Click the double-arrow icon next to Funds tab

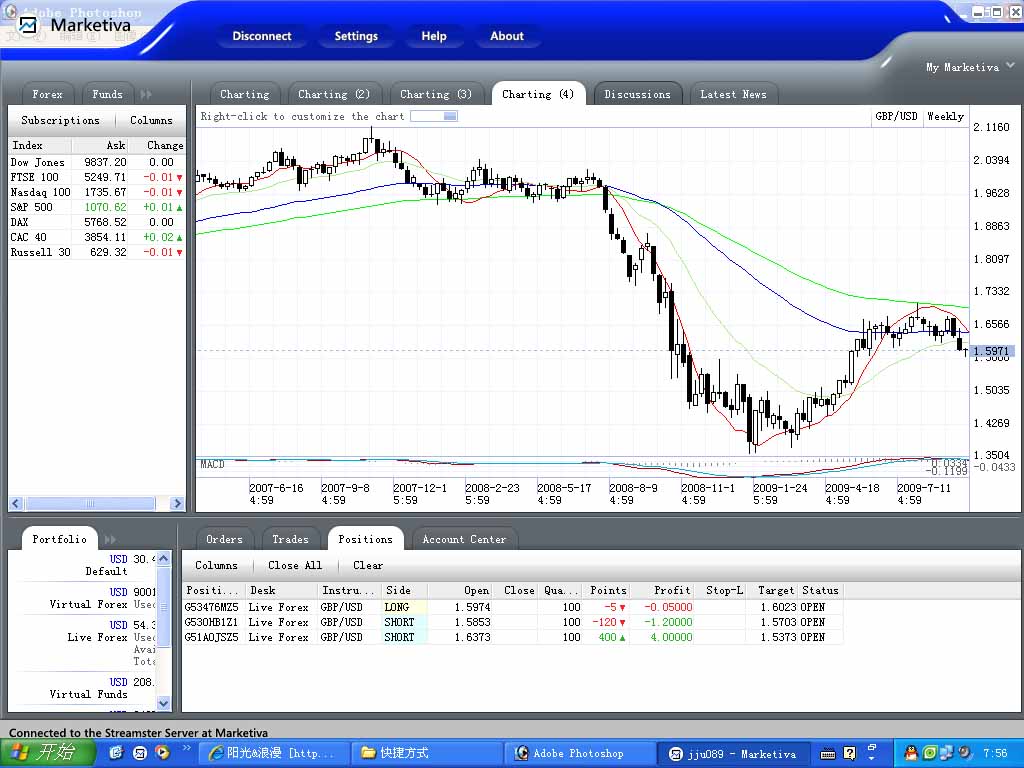[x=146, y=94]
